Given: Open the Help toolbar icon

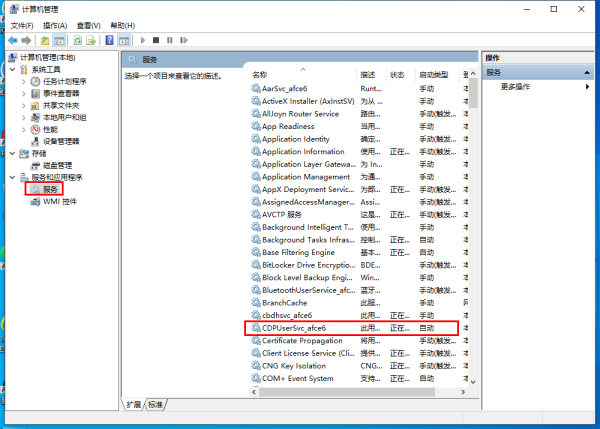Looking at the screenshot, I should (109, 40).
